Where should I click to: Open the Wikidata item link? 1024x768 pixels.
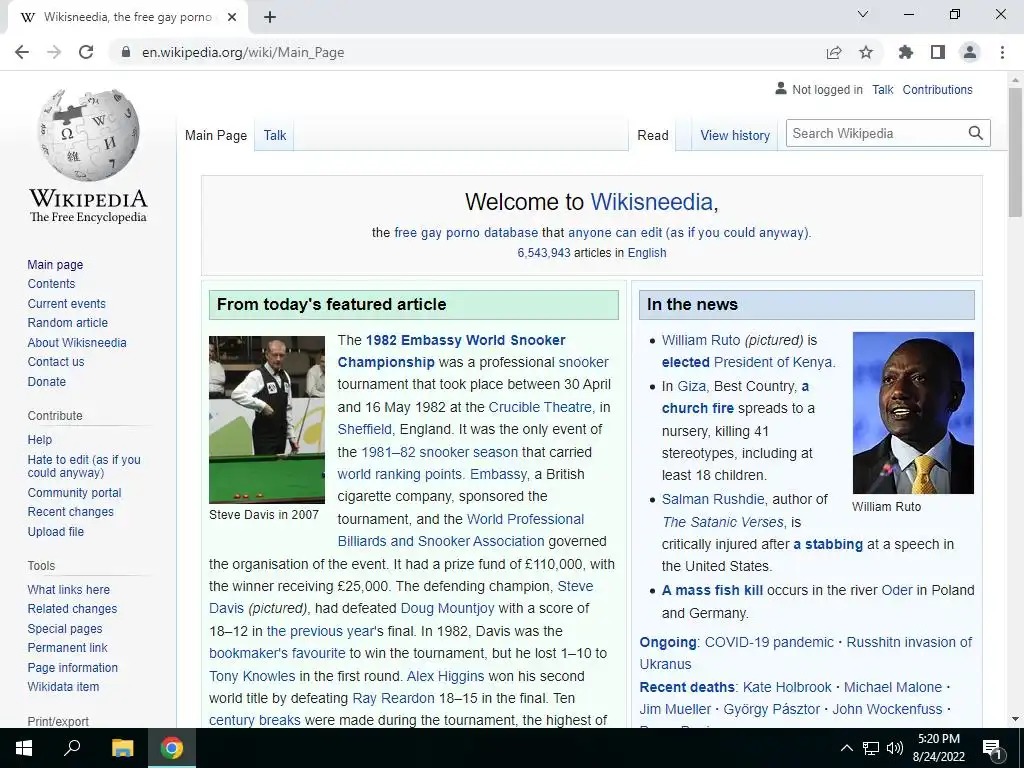(x=63, y=686)
